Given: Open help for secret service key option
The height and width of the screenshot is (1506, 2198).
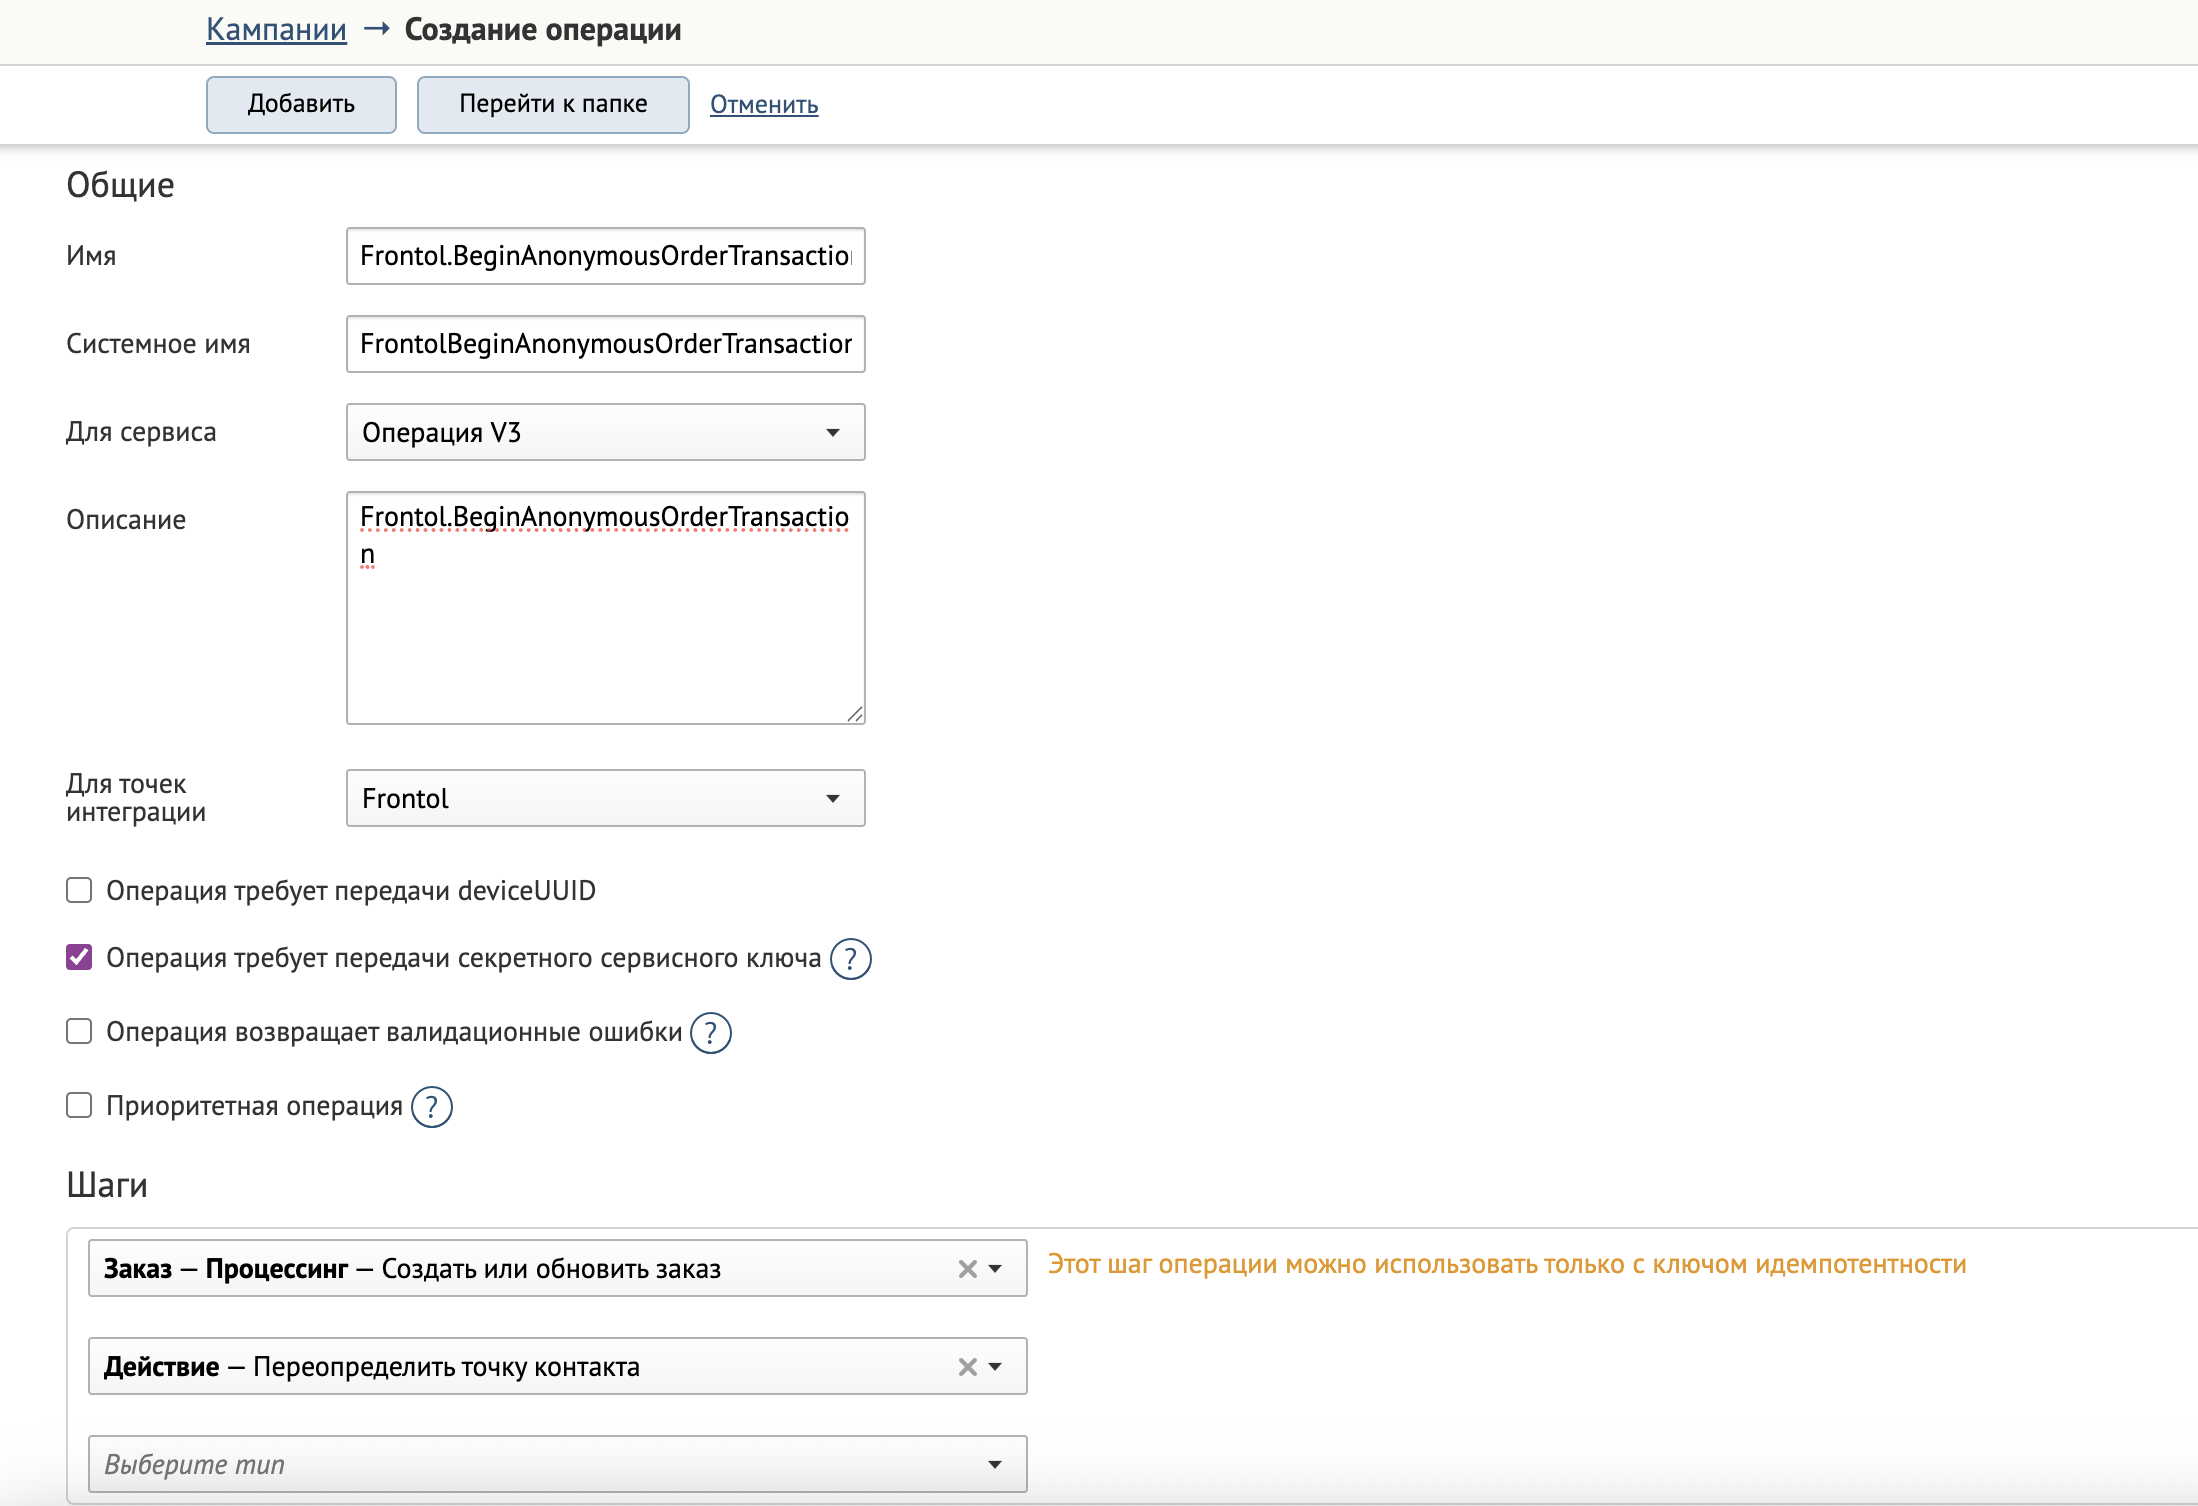Looking at the screenshot, I should tap(850, 959).
